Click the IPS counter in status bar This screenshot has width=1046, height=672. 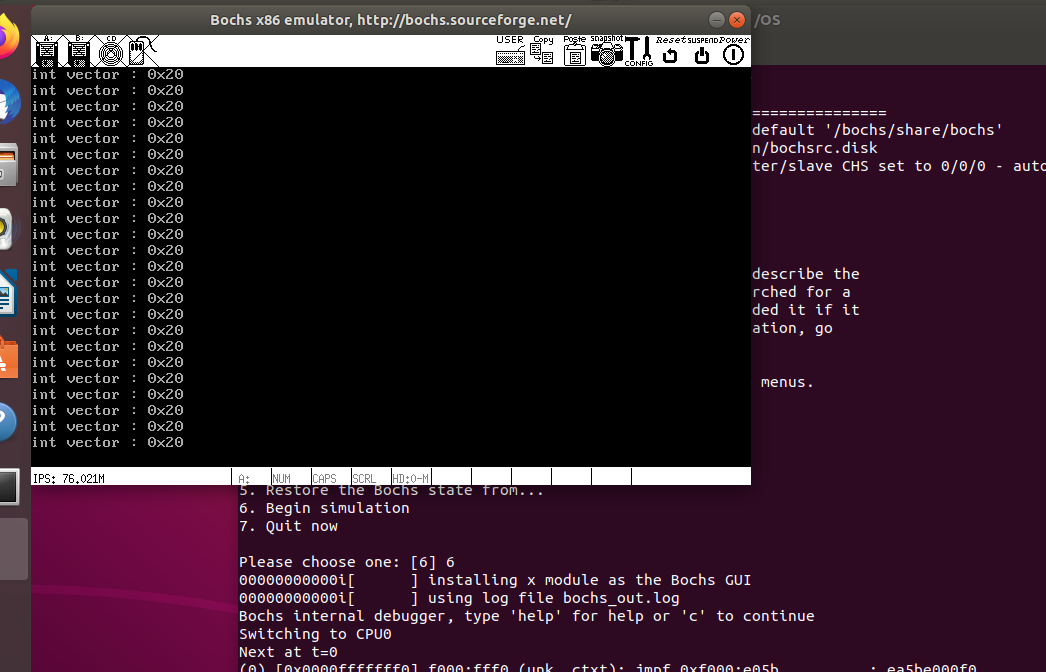(x=68, y=478)
